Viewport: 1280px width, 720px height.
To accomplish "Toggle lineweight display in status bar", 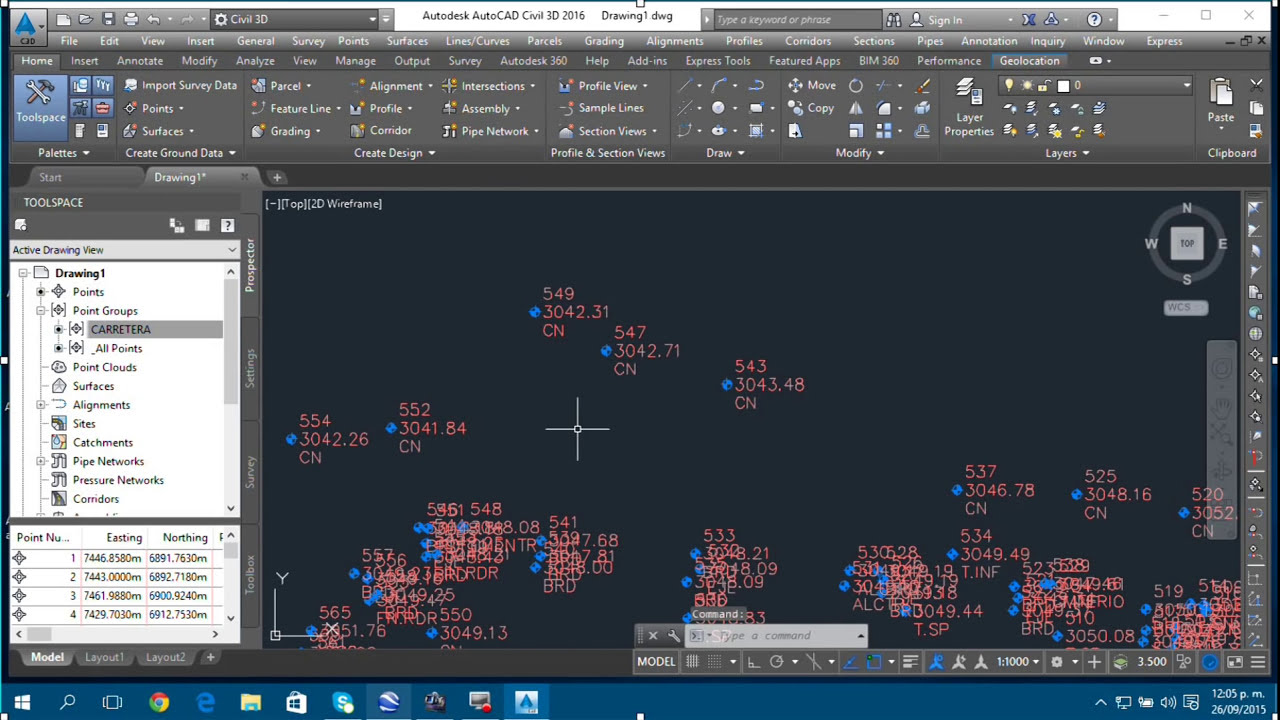I will point(910,661).
